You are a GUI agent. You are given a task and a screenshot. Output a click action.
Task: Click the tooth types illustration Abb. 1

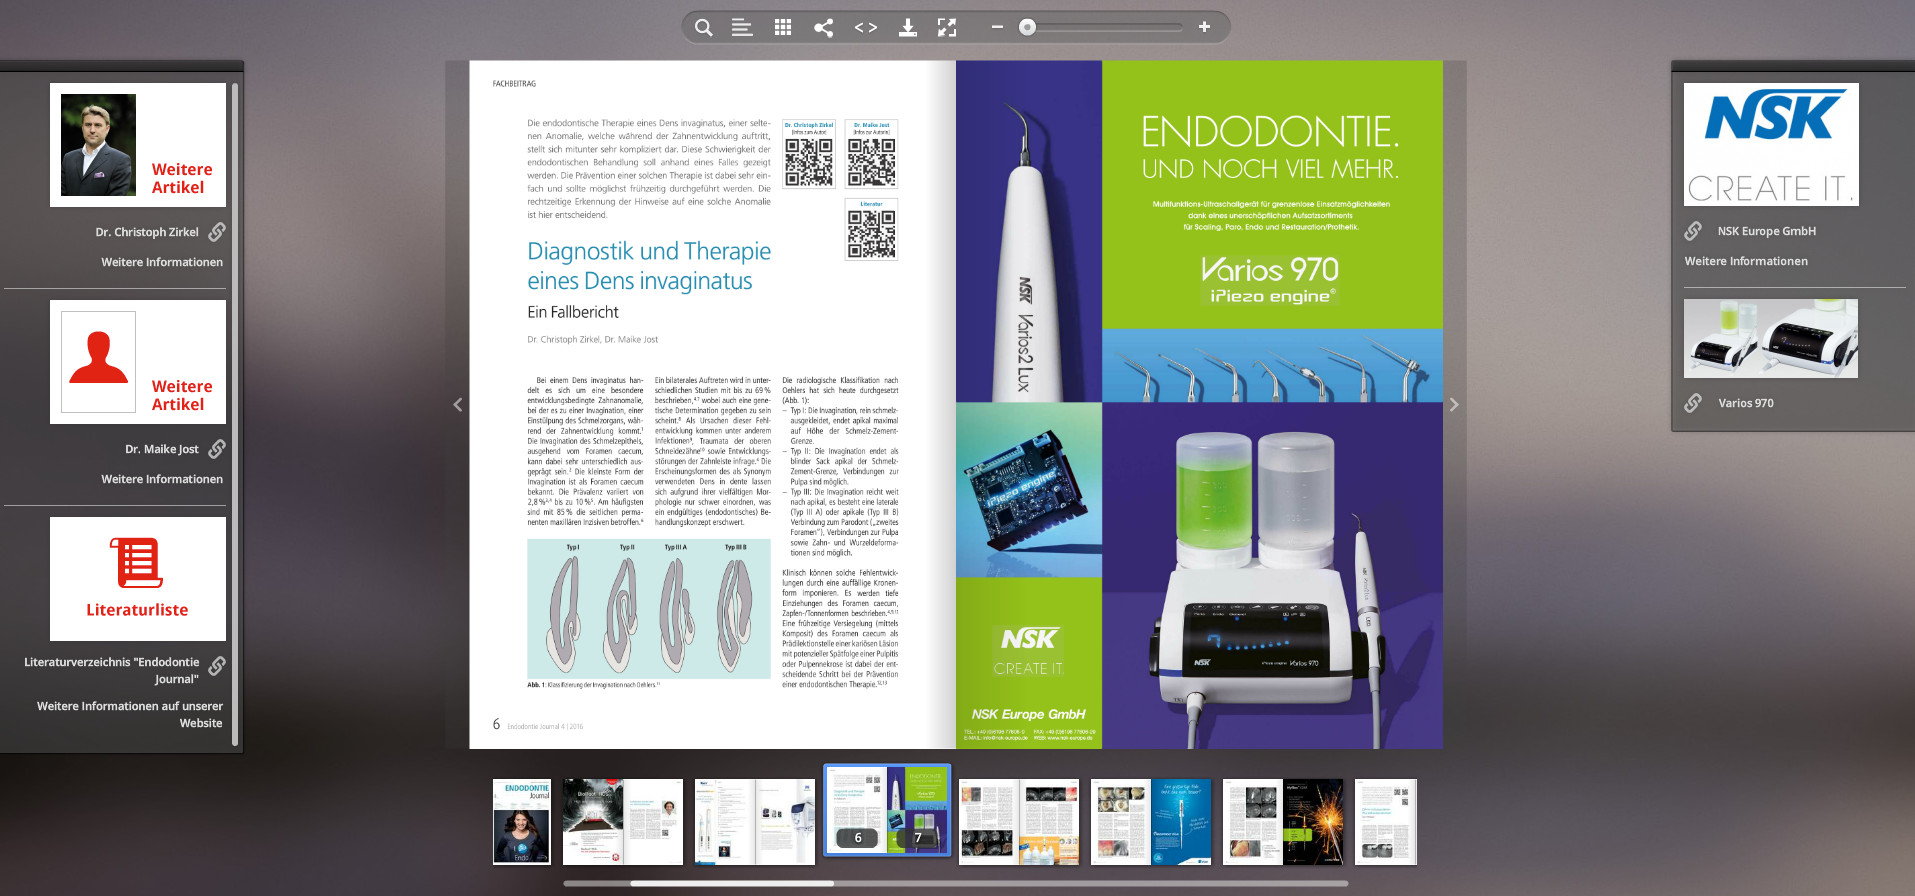pos(649,609)
